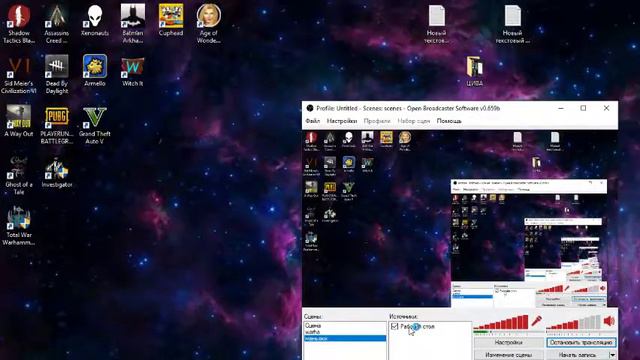Toggle the Рабочий стол source checkbox

click(394, 326)
